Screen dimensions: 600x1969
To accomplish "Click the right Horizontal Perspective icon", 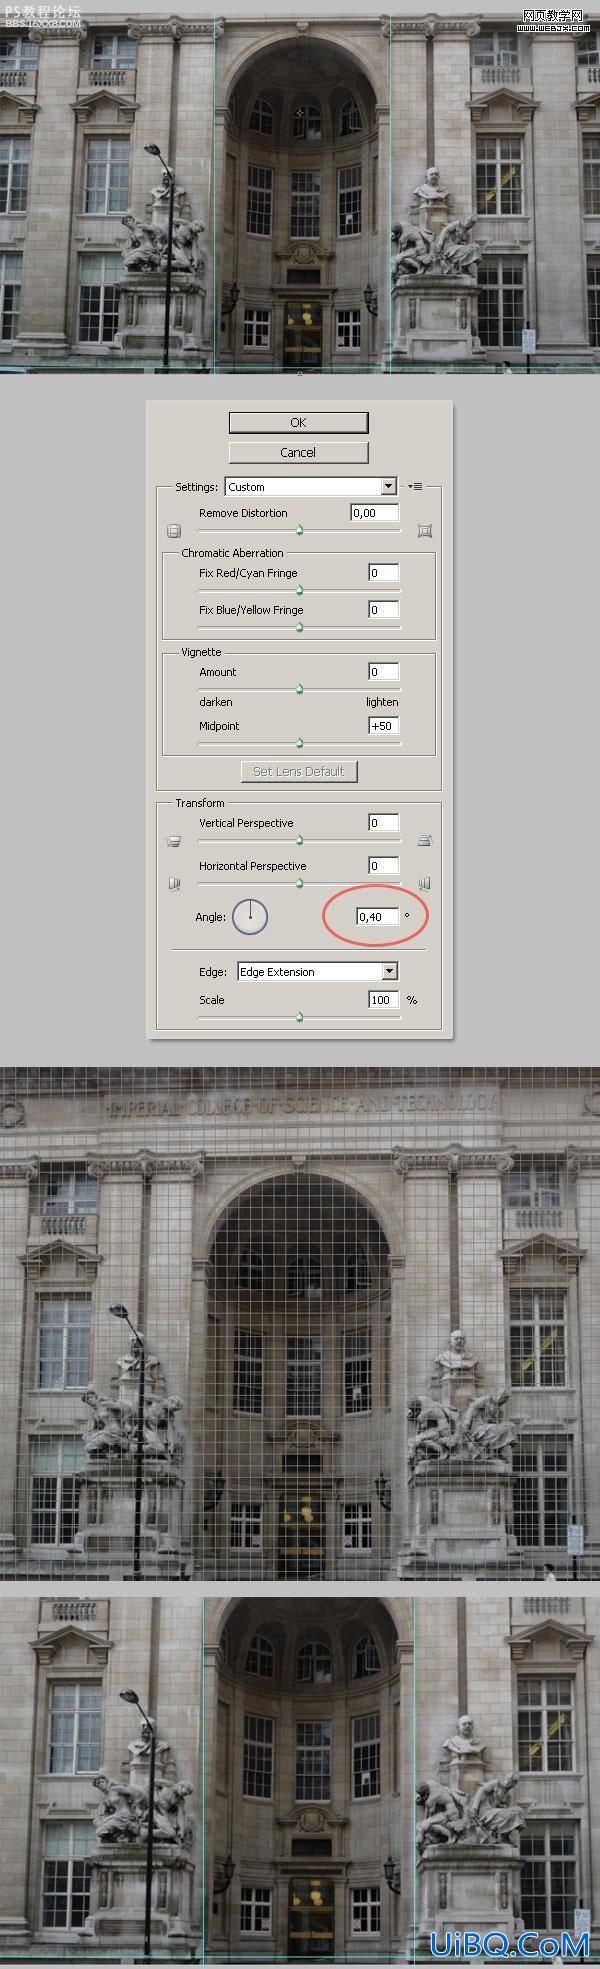I will click(424, 884).
